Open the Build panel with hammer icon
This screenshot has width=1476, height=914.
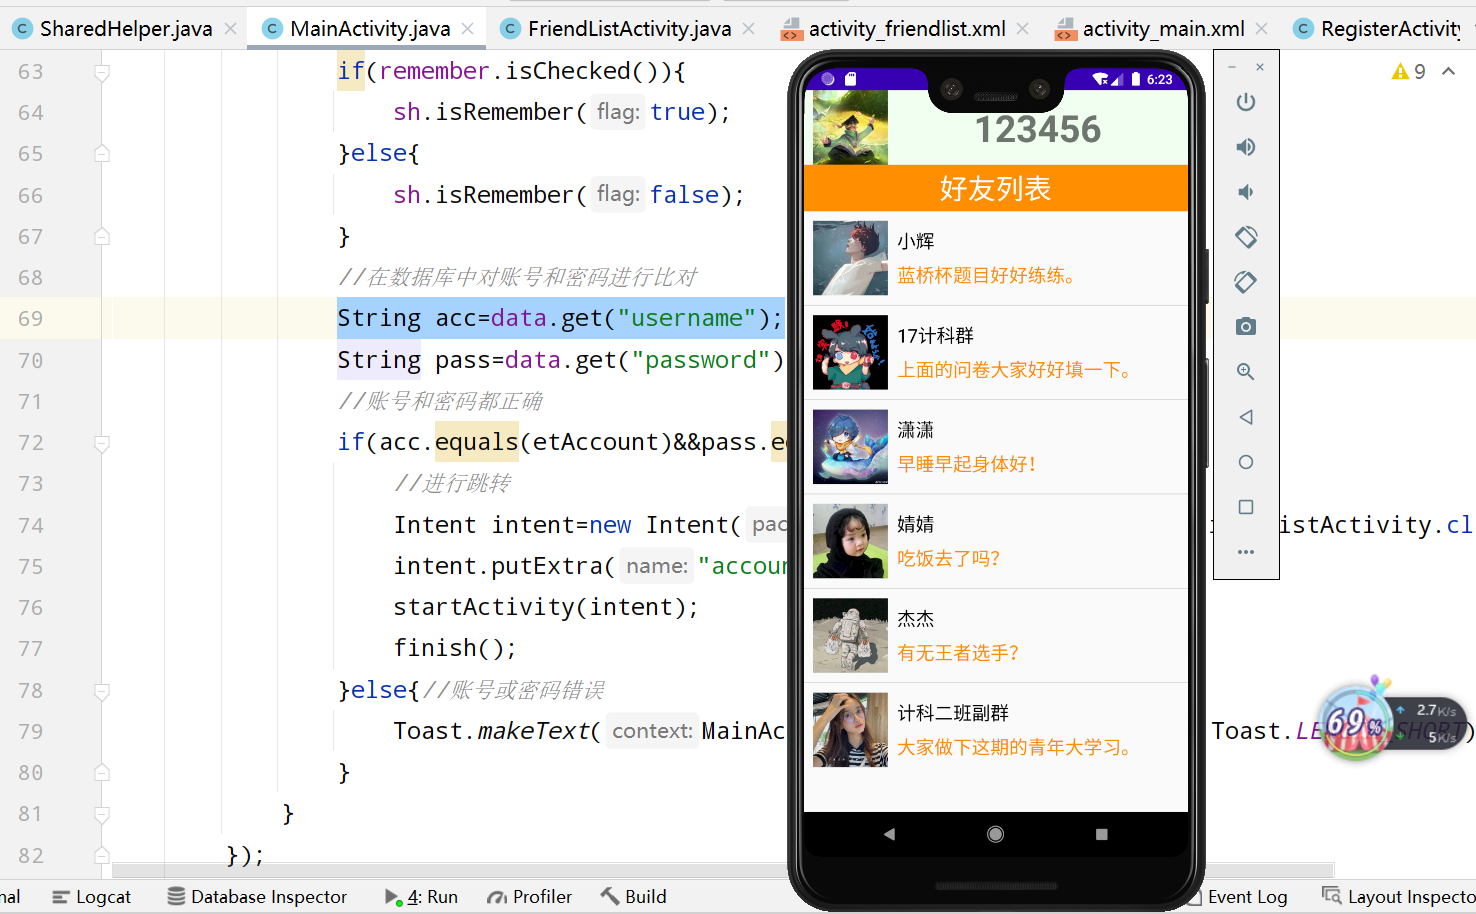633,896
